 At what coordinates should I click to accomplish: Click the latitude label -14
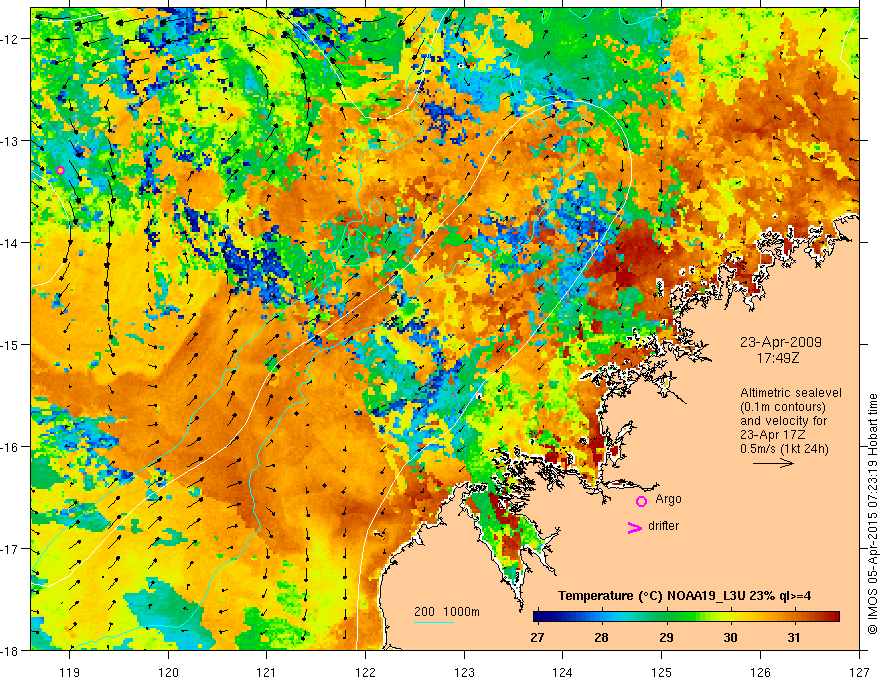(x=11, y=243)
